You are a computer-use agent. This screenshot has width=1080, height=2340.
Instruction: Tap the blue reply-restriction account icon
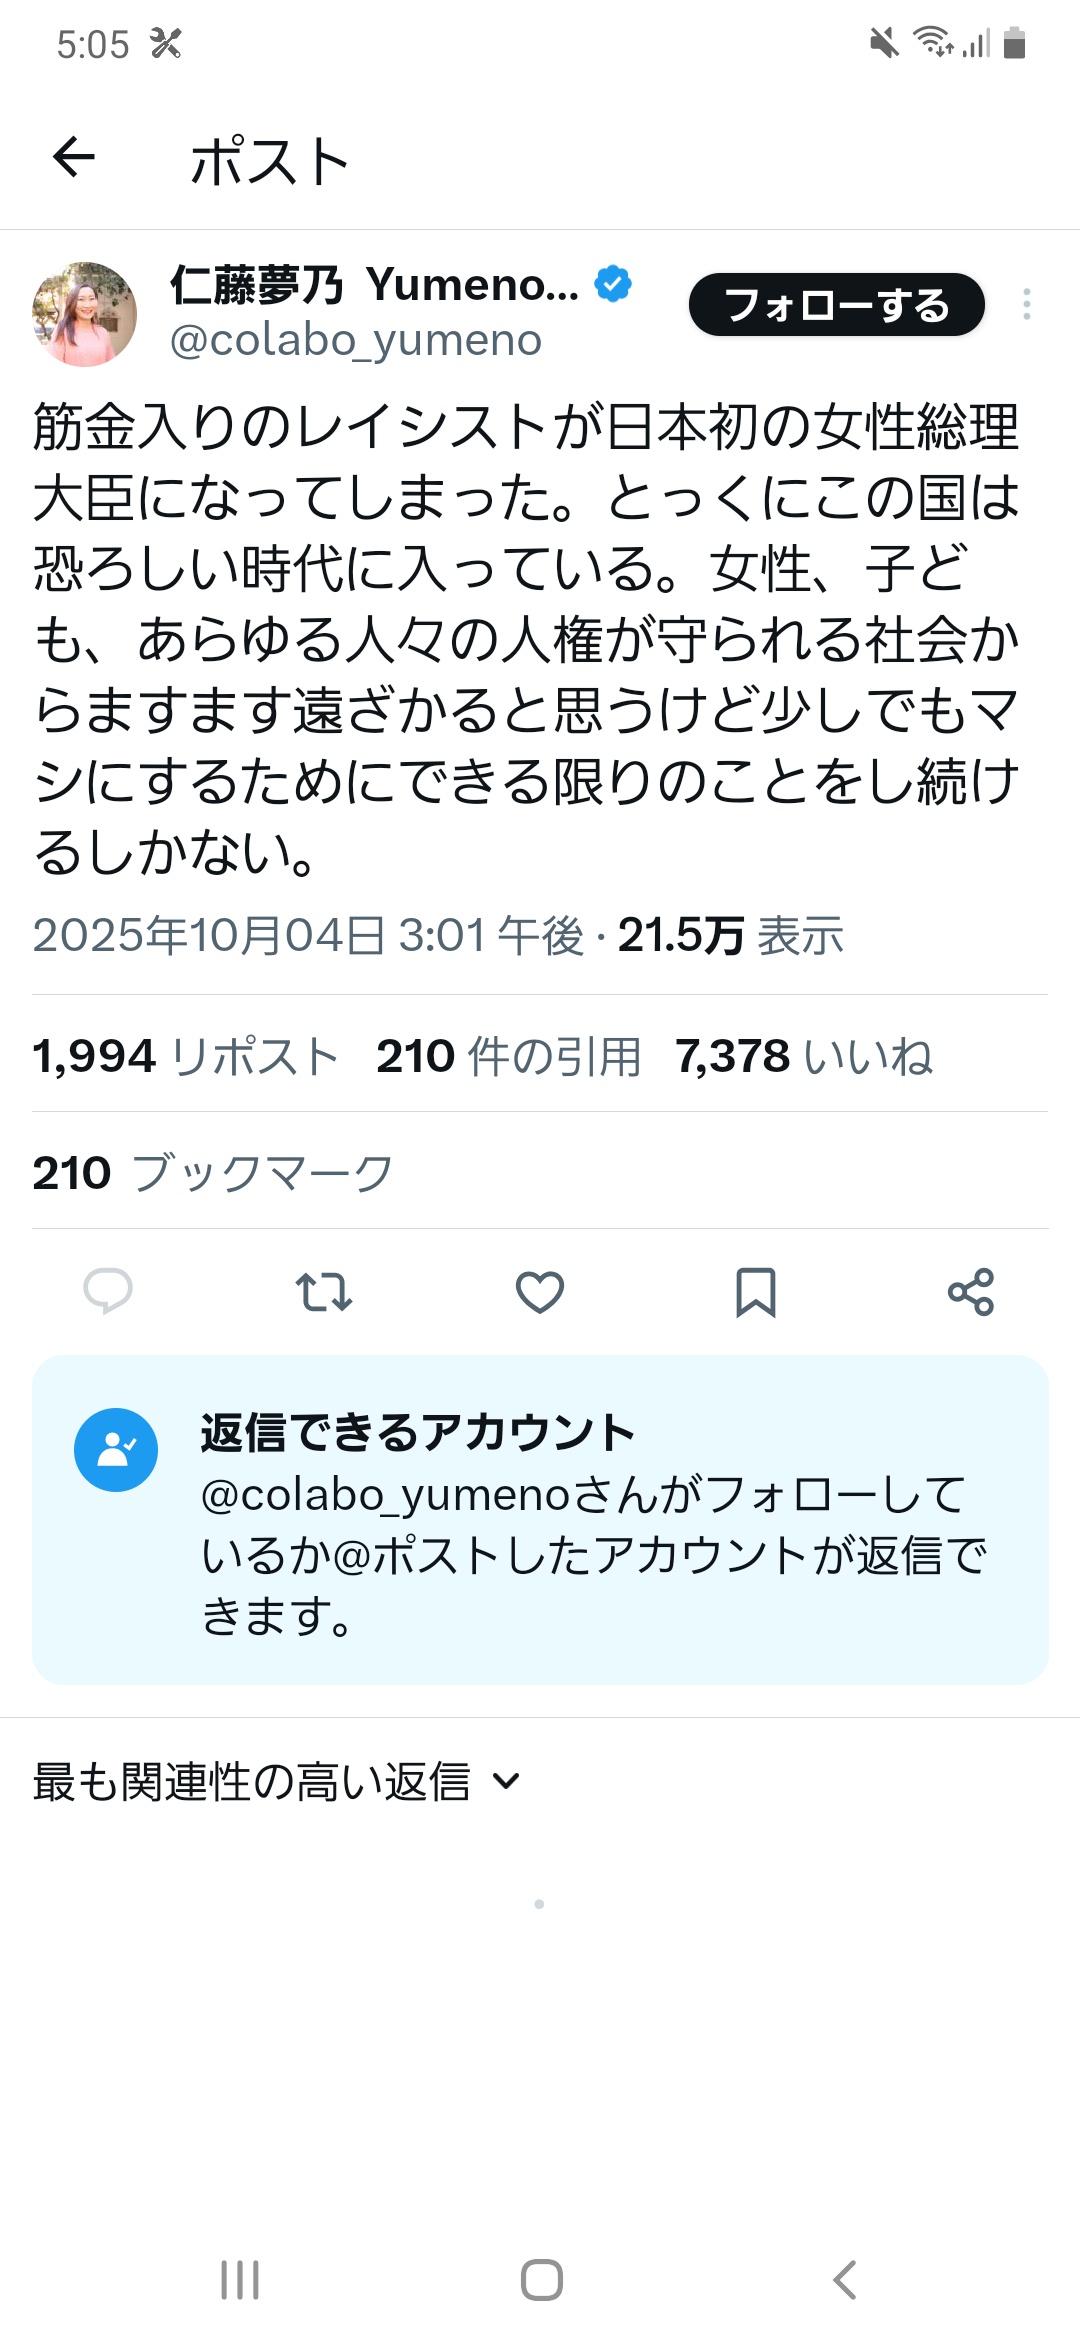click(x=116, y=1450)
